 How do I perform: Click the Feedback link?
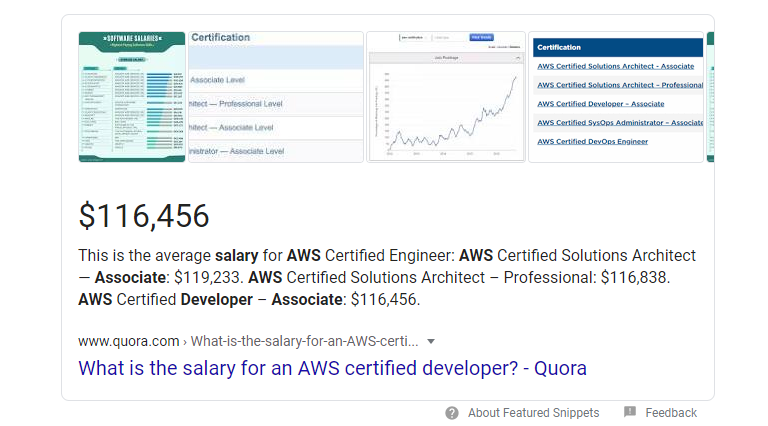click(x=671, y=413)
